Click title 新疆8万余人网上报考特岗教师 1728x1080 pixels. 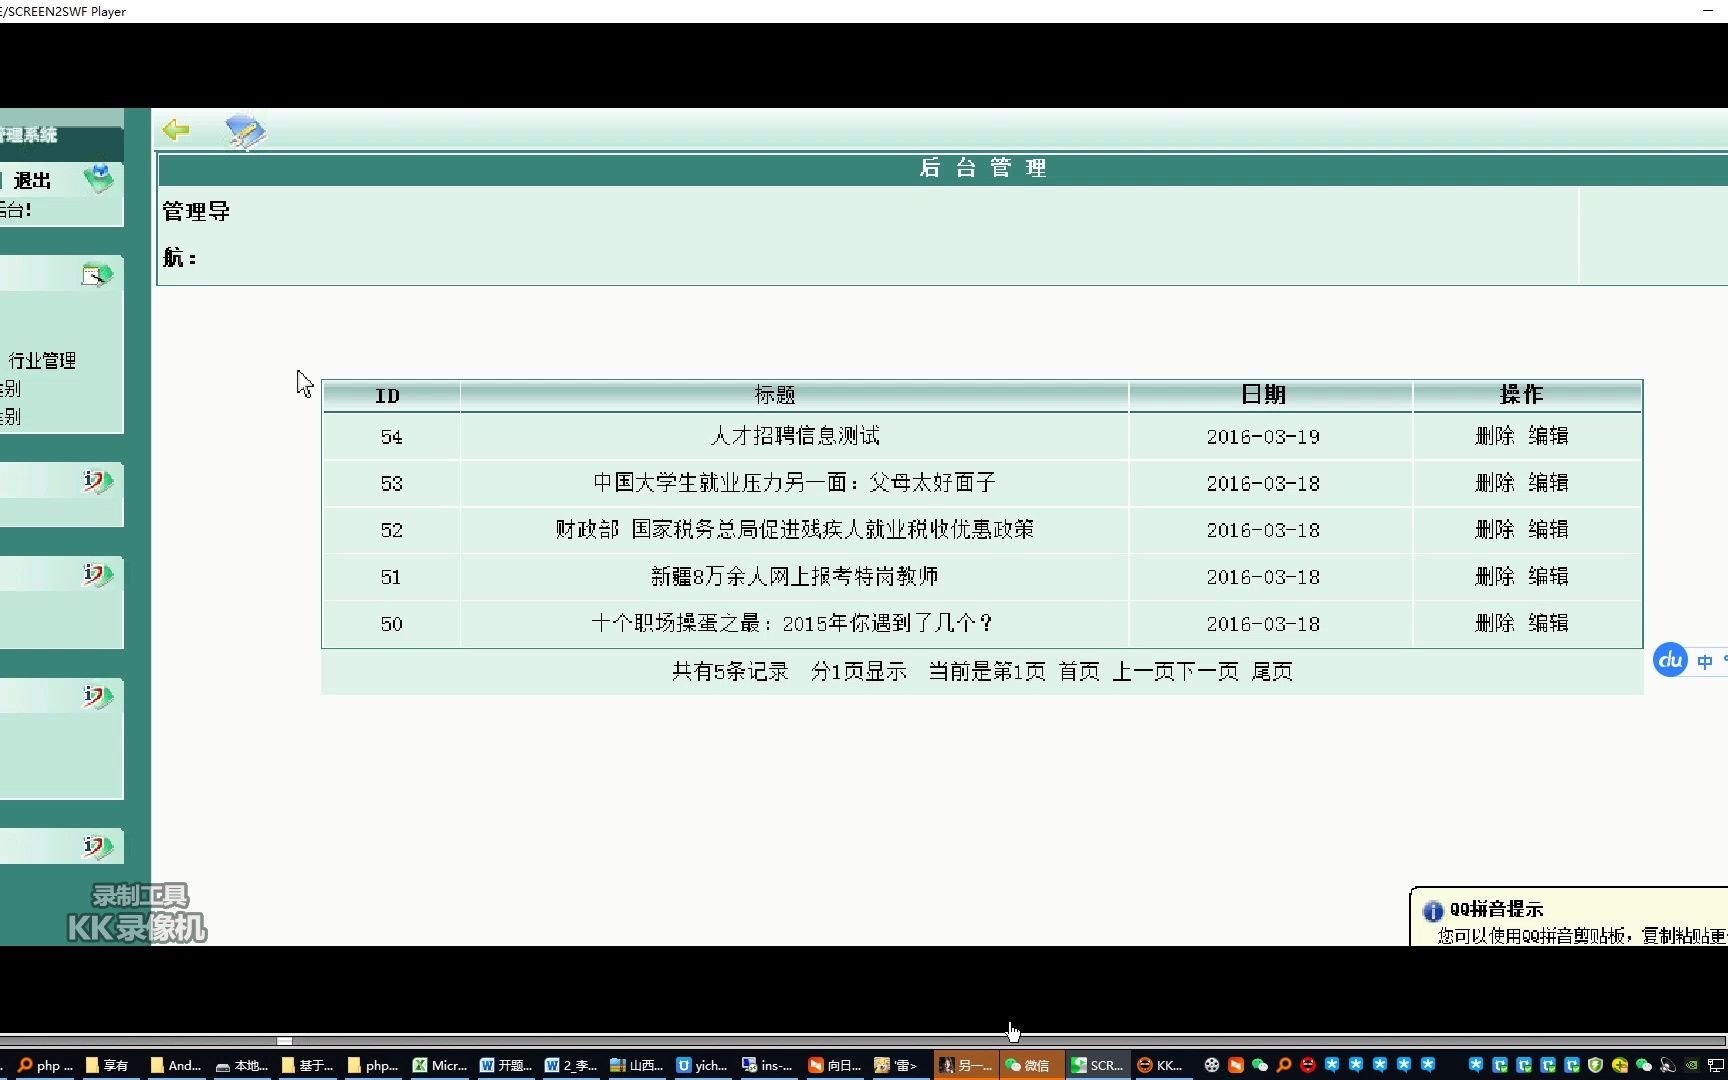pyautogui.click(x=795, y=576)
